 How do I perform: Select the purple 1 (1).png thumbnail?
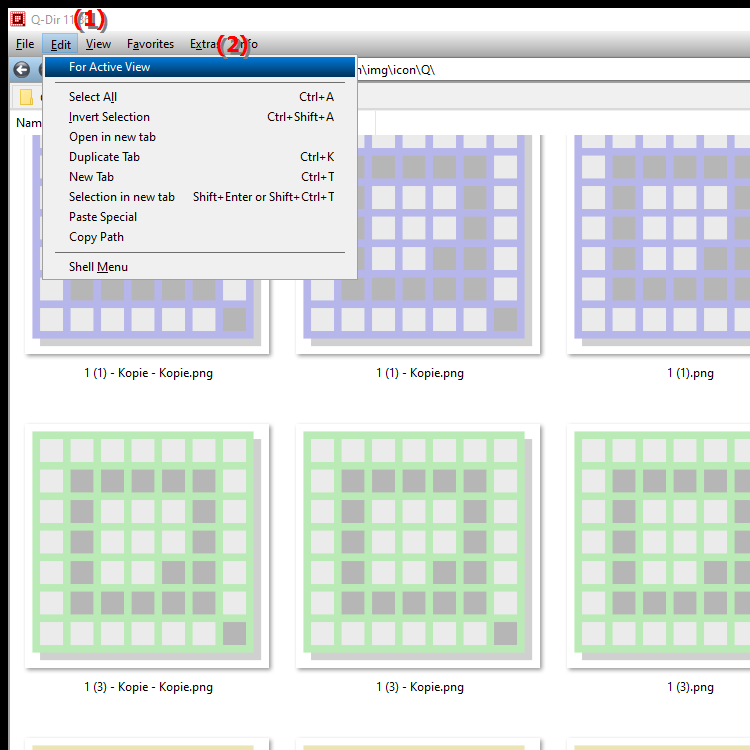pos(660,244)
